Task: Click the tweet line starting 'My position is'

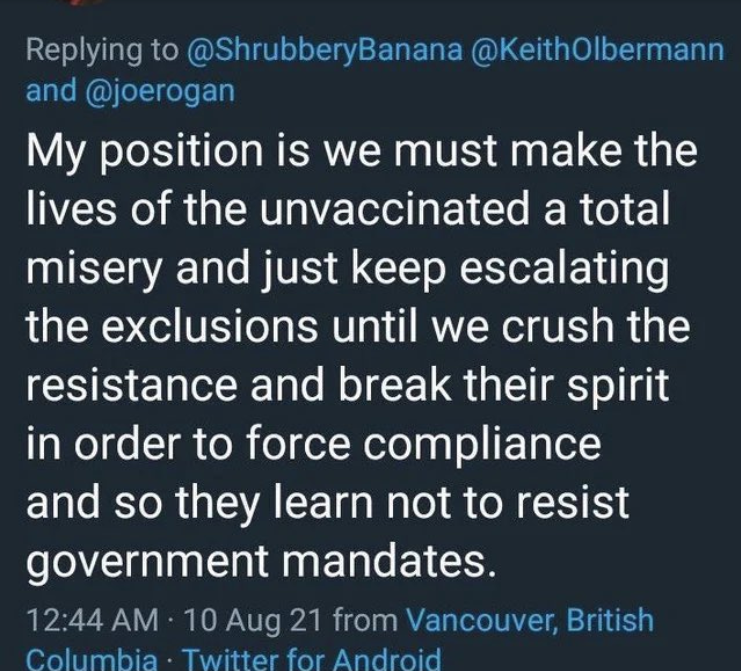Action: pos(362,153)
